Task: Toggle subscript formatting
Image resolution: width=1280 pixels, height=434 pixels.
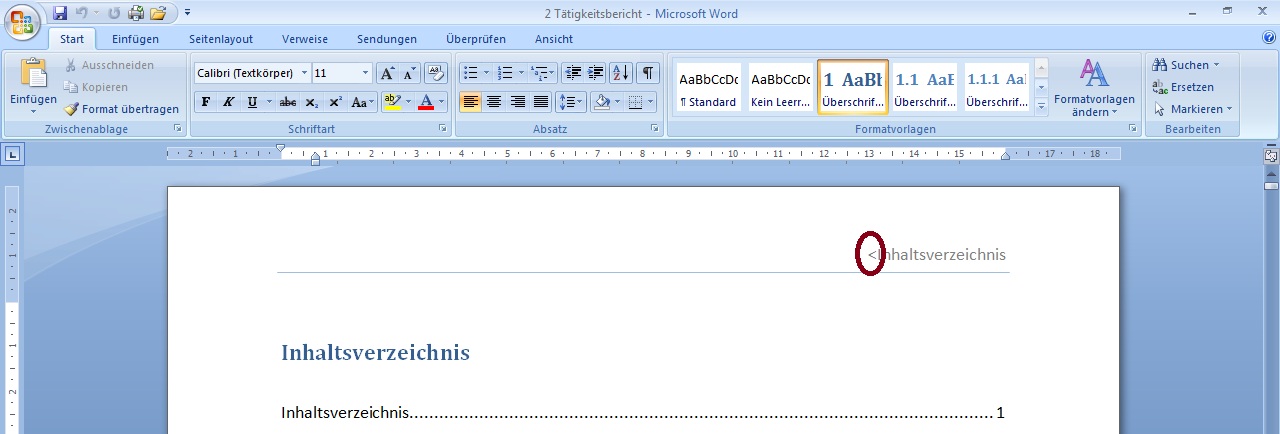Action: (312, 102)
